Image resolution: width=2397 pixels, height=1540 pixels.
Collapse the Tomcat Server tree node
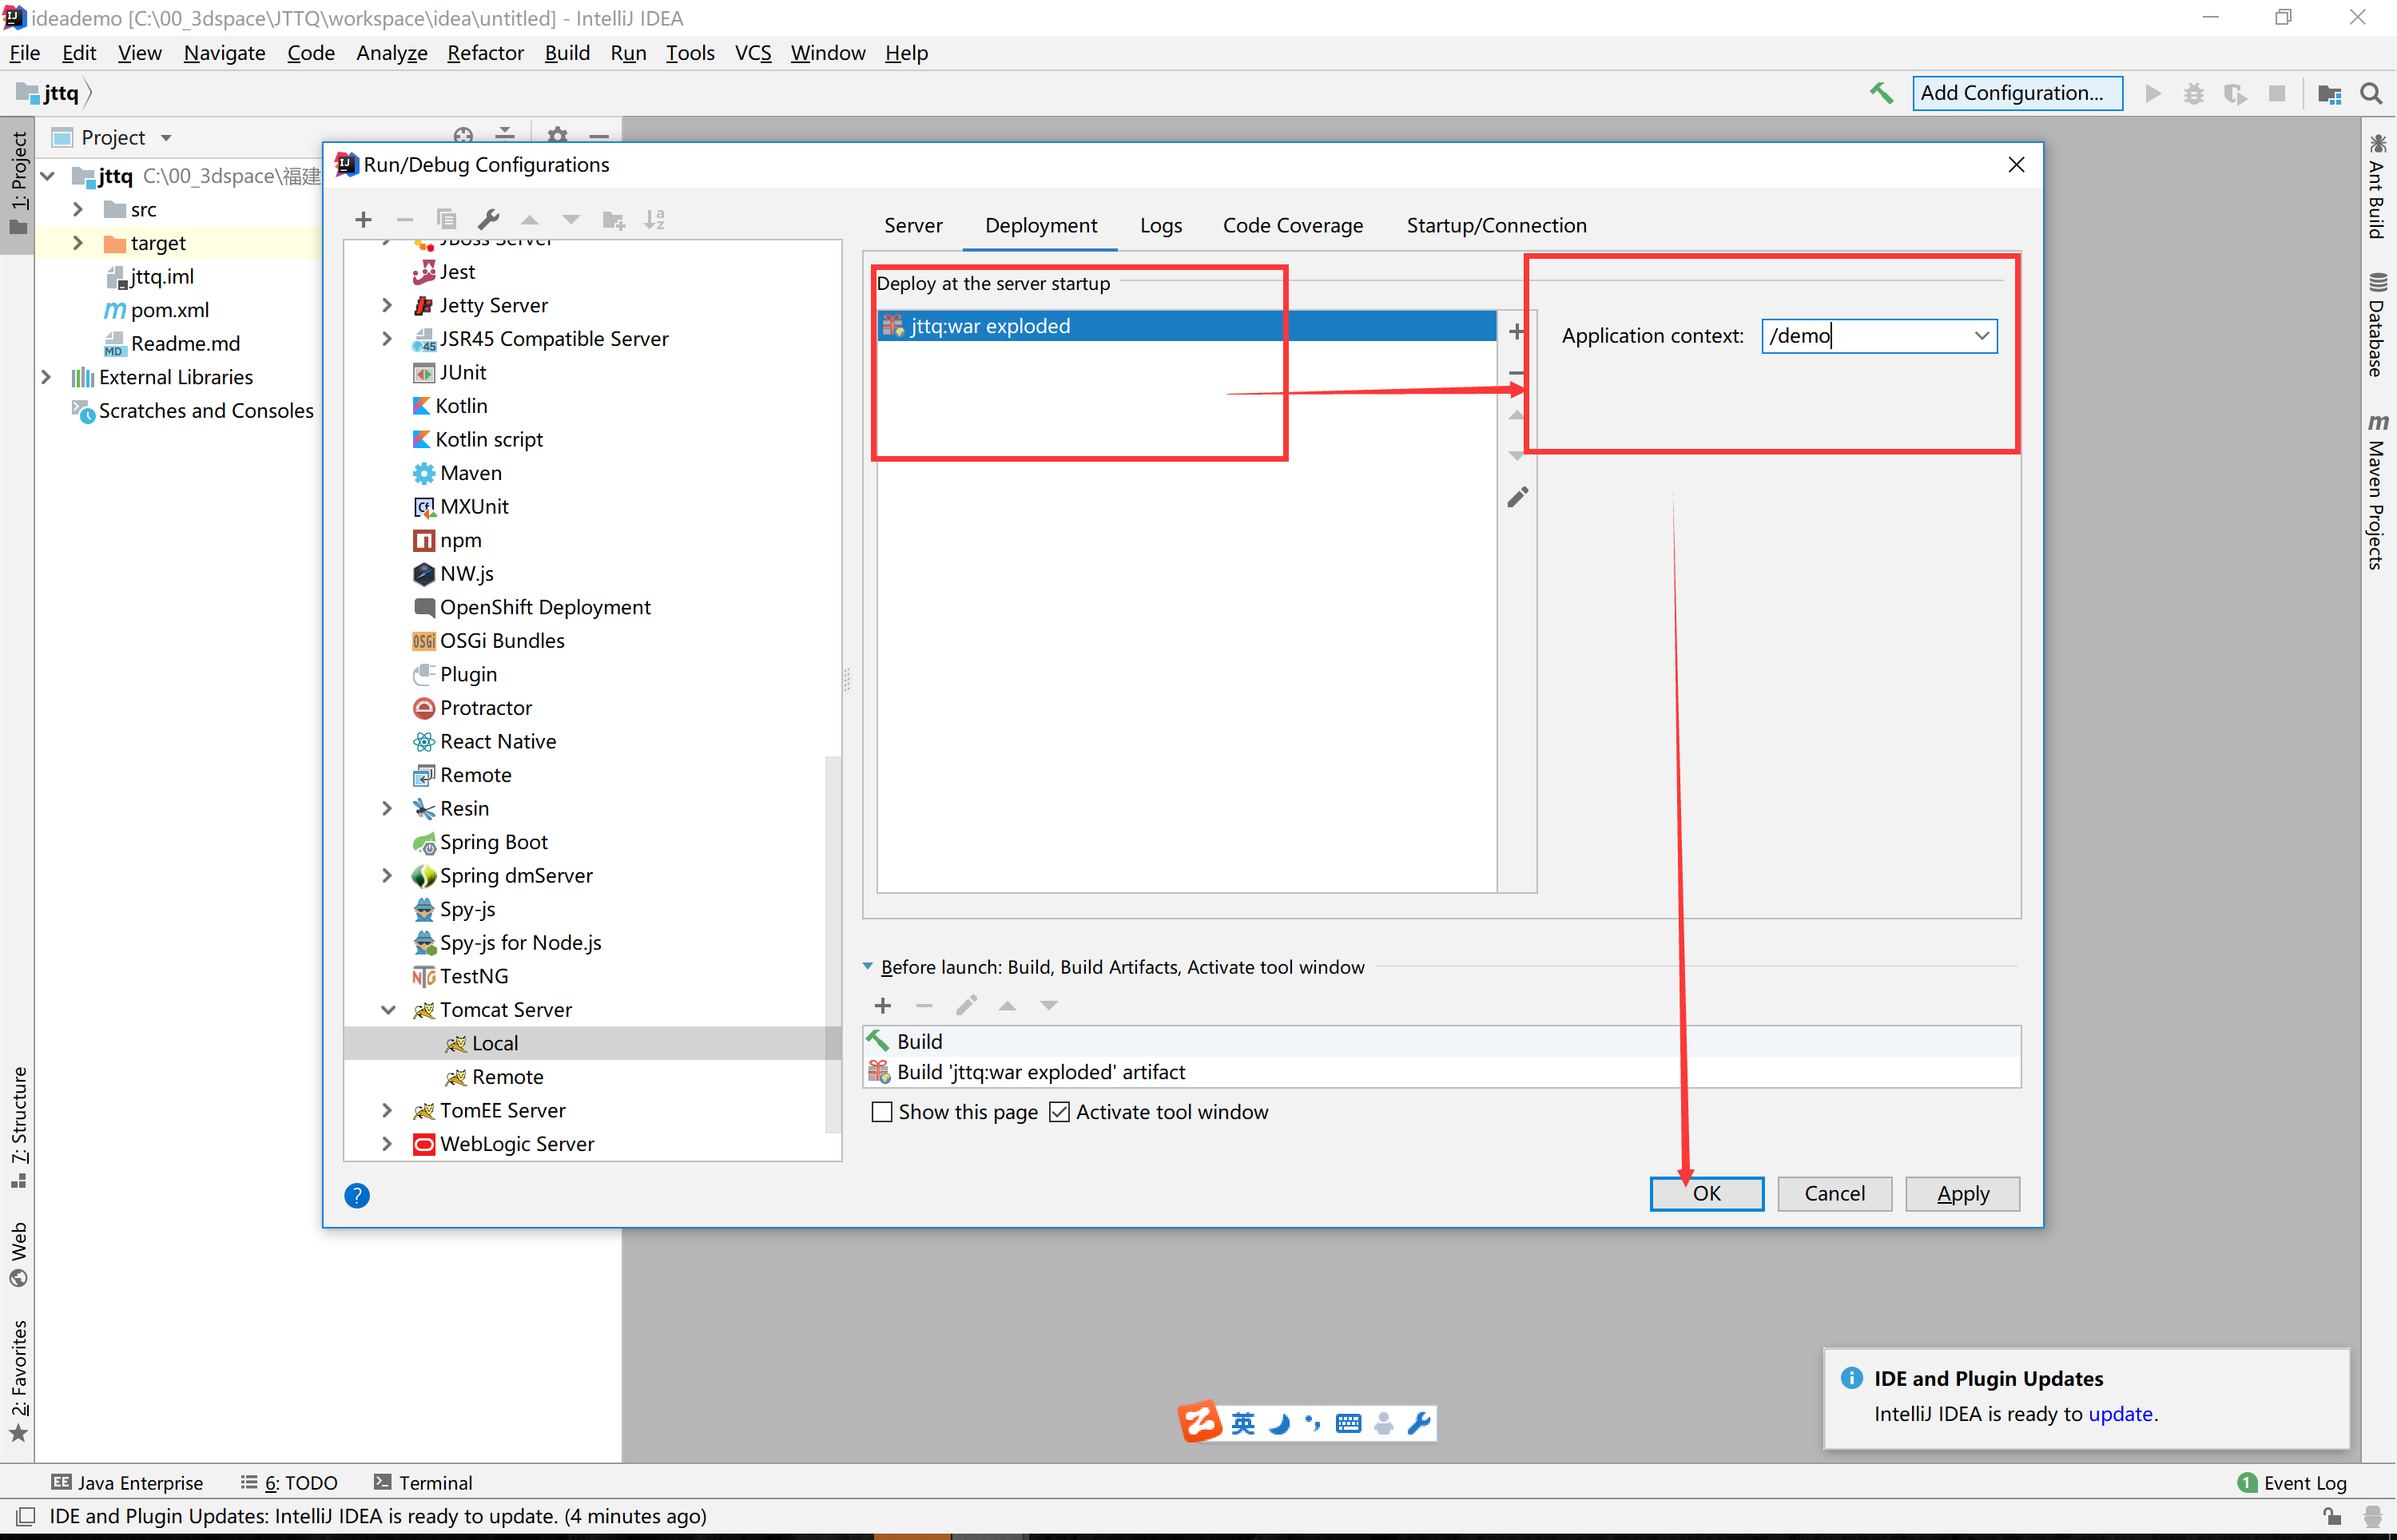pyautogui.click(x=388, y=1010)
